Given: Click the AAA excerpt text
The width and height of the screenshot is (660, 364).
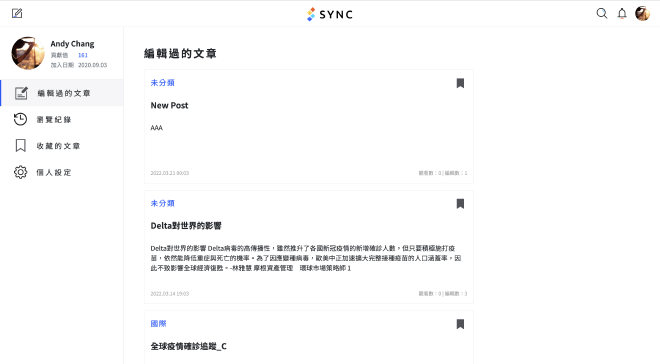Looking at the screenshot, I should (x=157, y=128).
